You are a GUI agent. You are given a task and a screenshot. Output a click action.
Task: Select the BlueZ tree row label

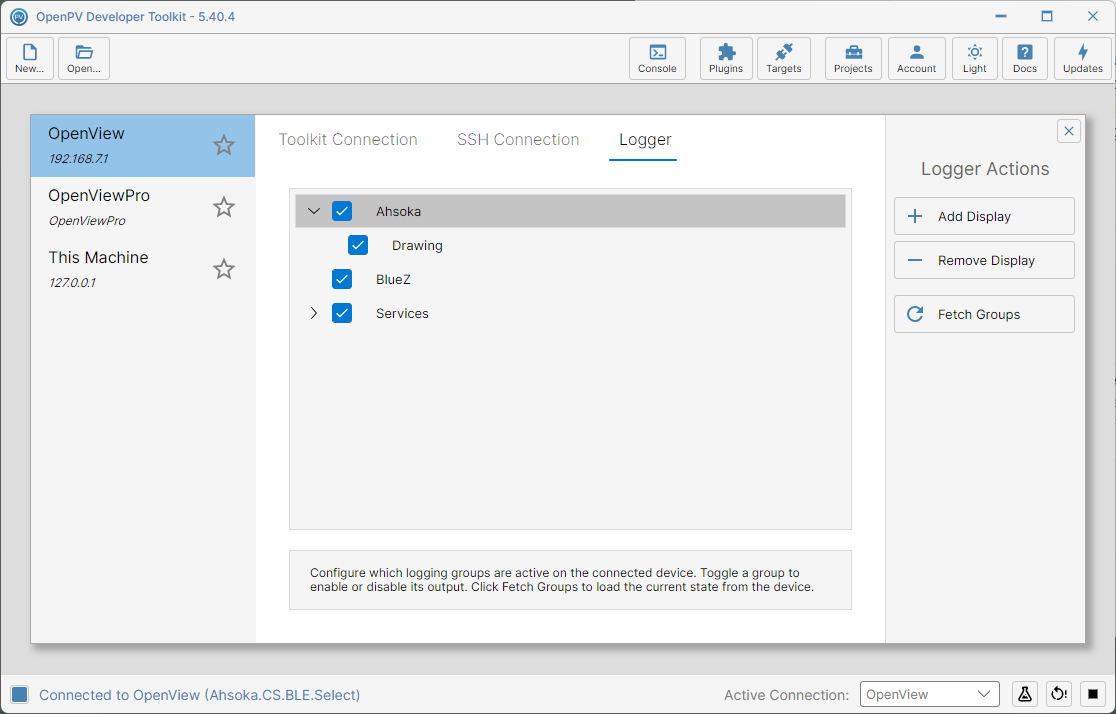pyautogui.click(x=393, y=280)
